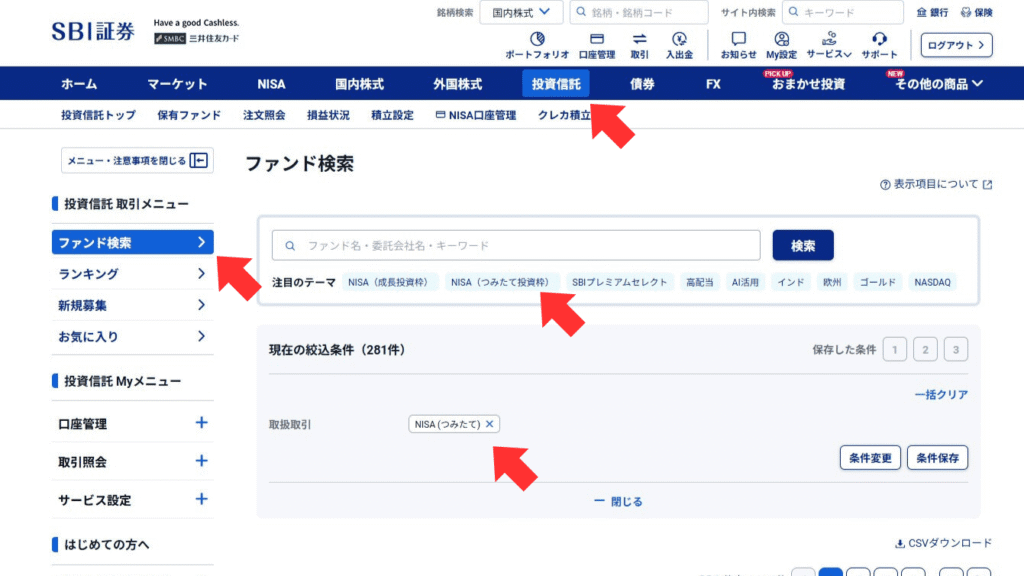The width and height of the screenshot is (1024, 576).
Task: Open the お知らせ notifications icon
Action: pyautogui.click(x=738, y=45)
